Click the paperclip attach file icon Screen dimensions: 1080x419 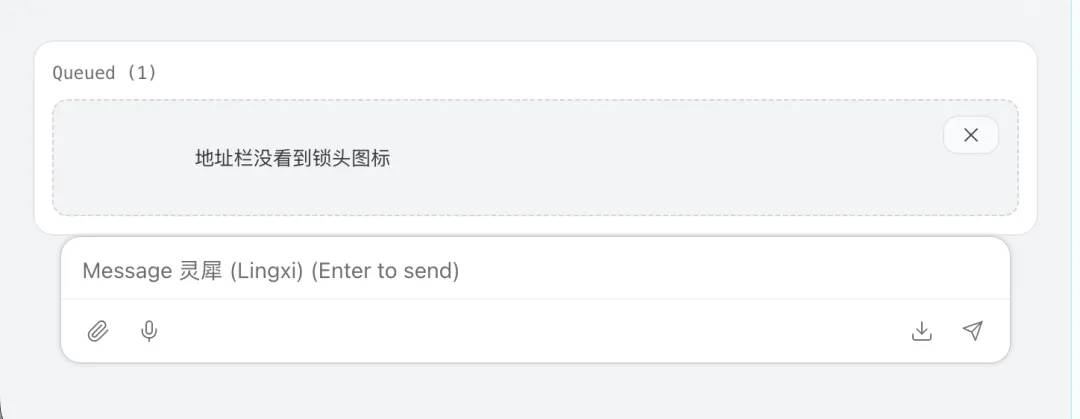[97, 331]
